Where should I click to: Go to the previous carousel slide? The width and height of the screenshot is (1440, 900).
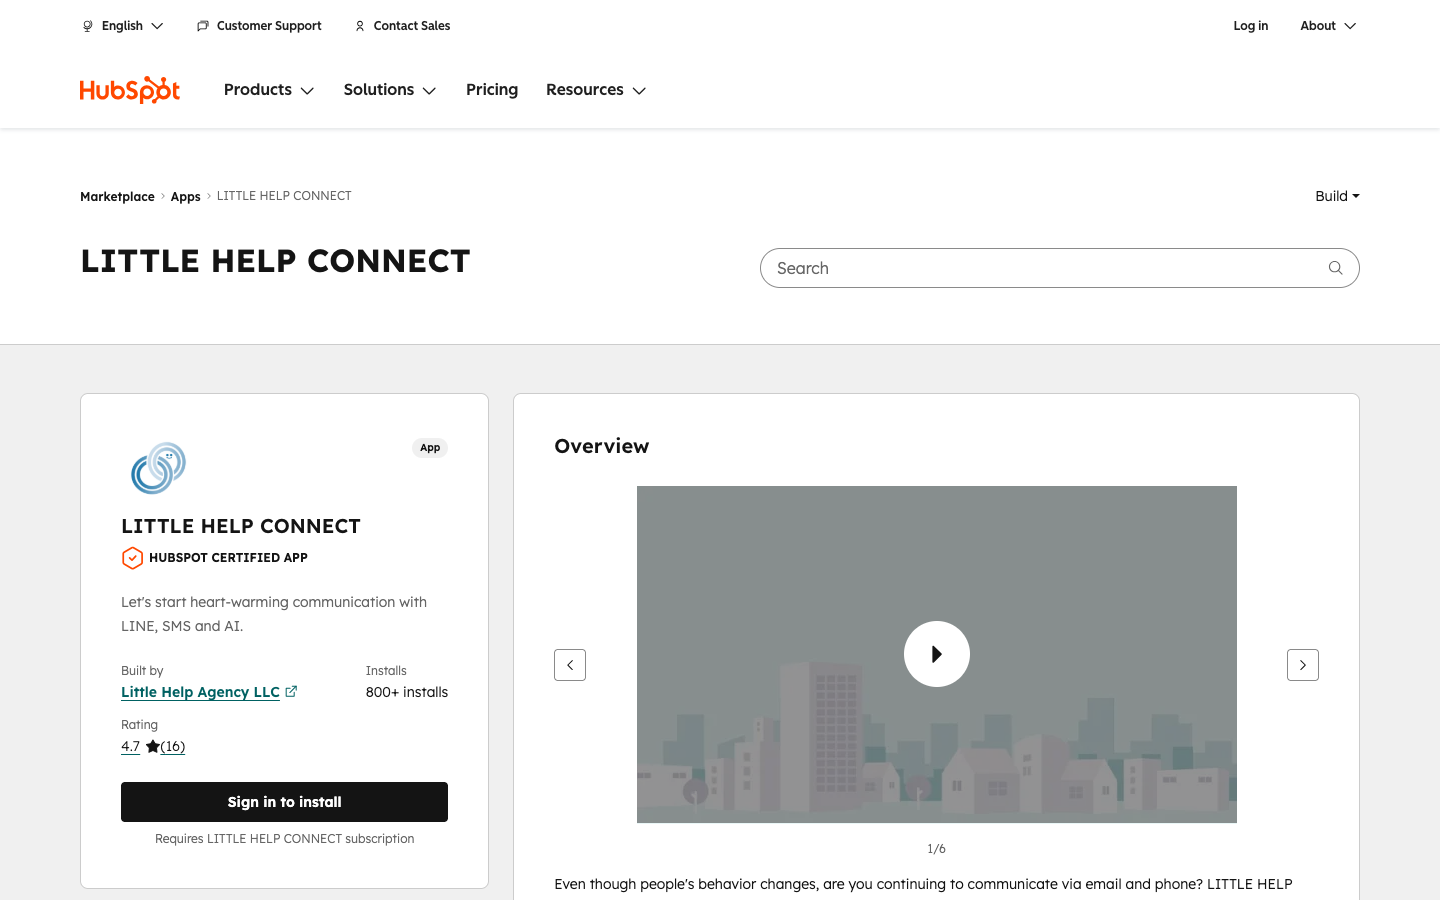tap(570, 664)
